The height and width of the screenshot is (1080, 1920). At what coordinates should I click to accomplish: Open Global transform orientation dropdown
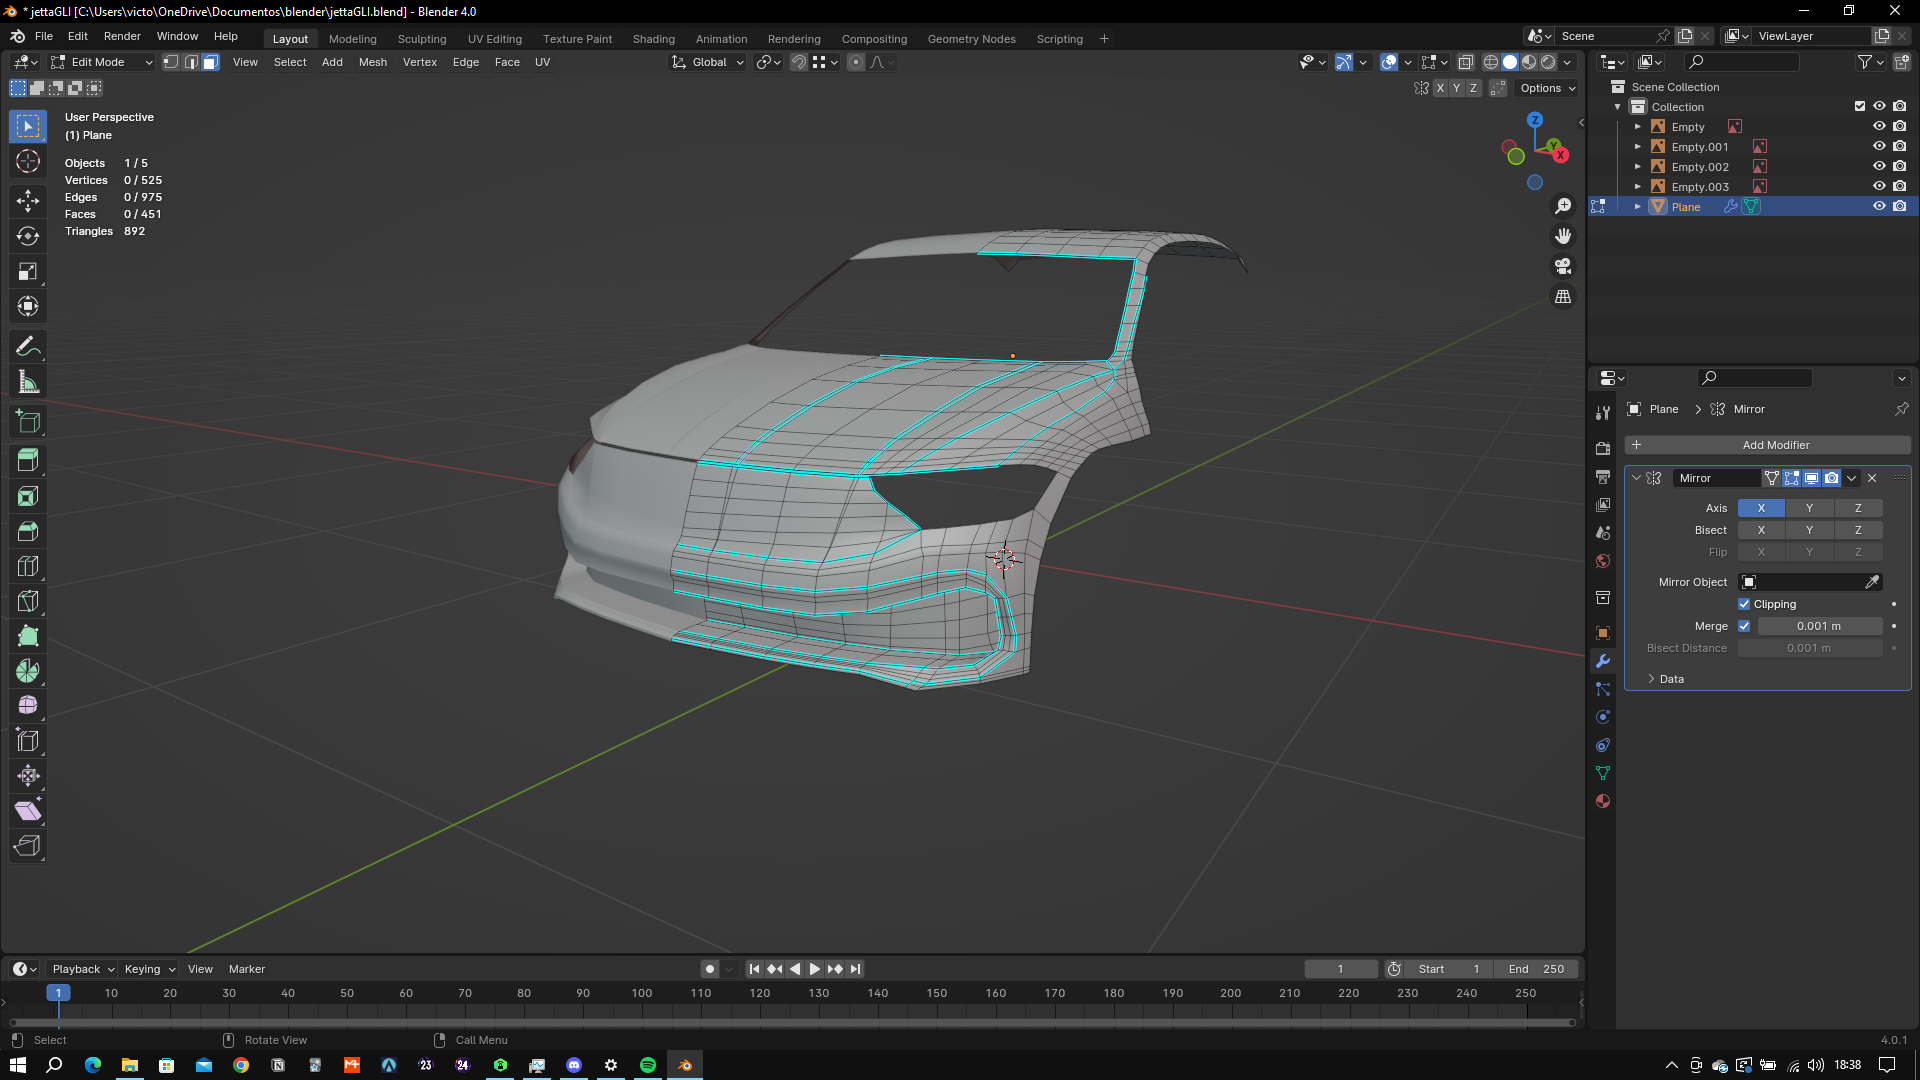tap(709, 62)
